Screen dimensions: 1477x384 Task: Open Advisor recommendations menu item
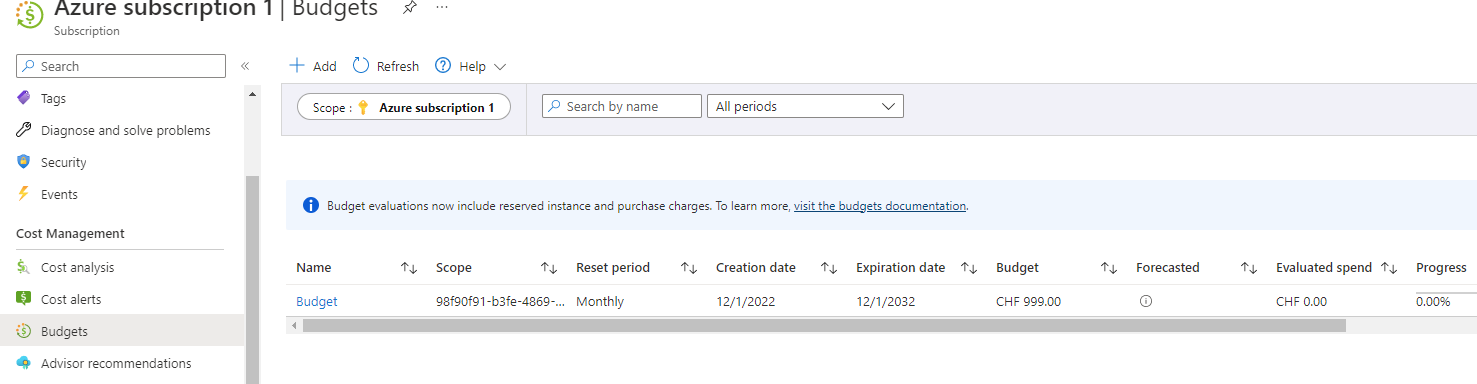(x=116, y=363)
